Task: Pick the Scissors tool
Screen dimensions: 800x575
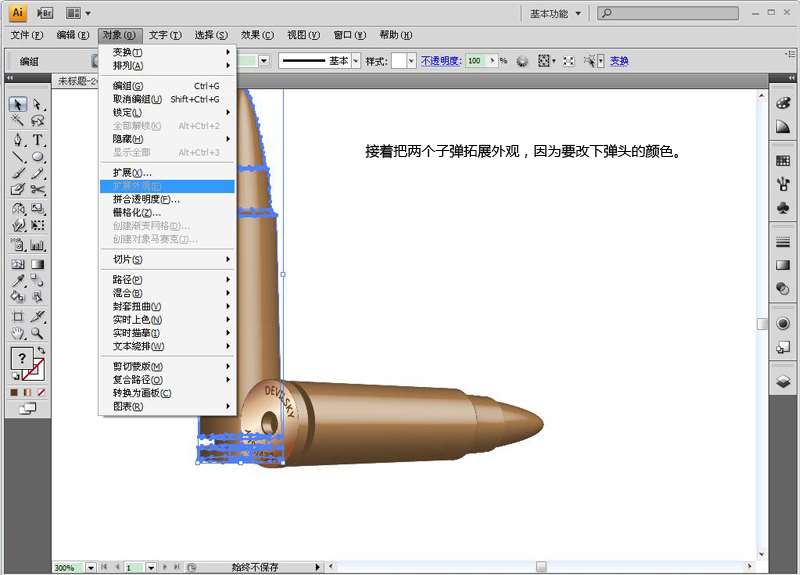Action: (38, 190)
